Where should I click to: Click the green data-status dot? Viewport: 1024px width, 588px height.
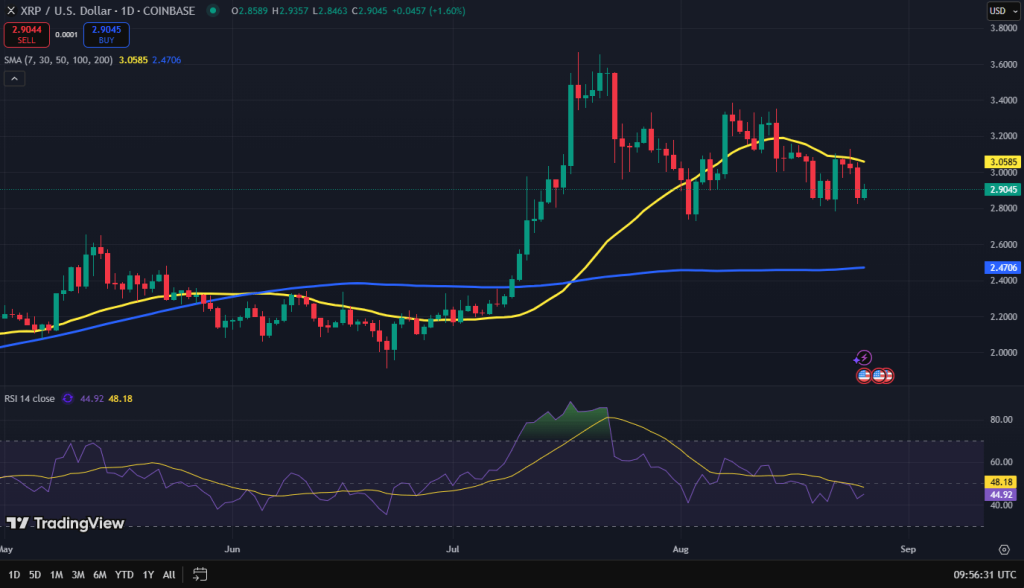tap(211, 9)
